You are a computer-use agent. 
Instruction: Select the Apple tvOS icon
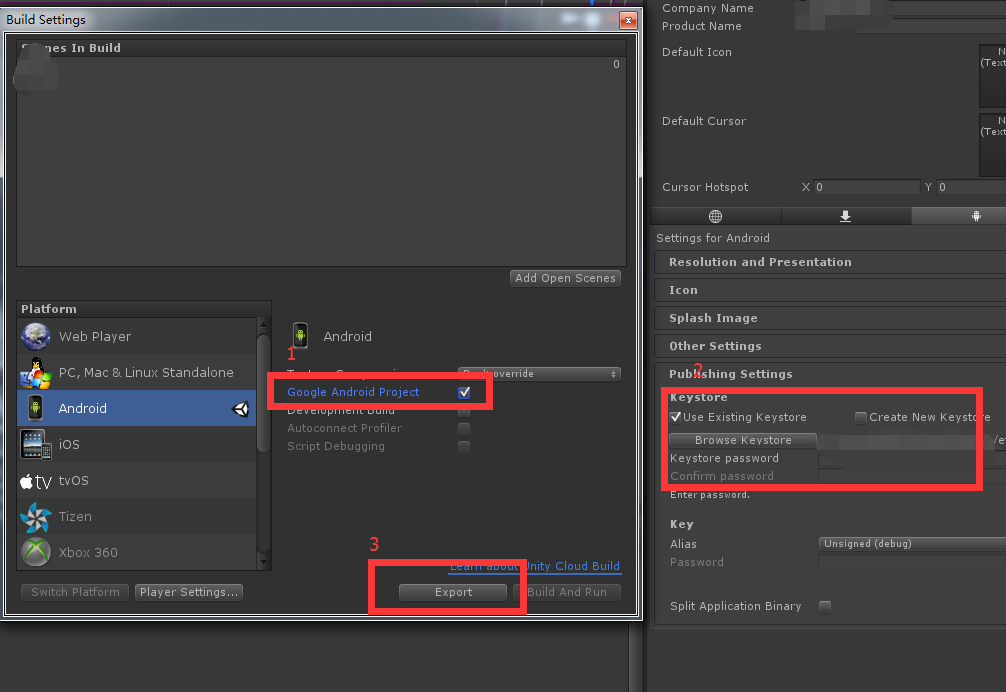(35, 481)
